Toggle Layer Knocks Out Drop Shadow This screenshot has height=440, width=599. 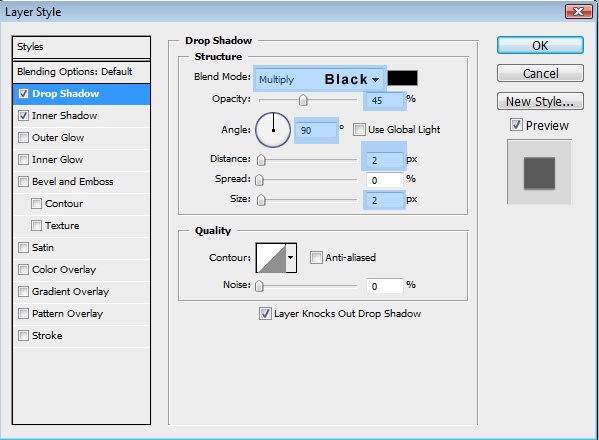(x=265, y=314)
